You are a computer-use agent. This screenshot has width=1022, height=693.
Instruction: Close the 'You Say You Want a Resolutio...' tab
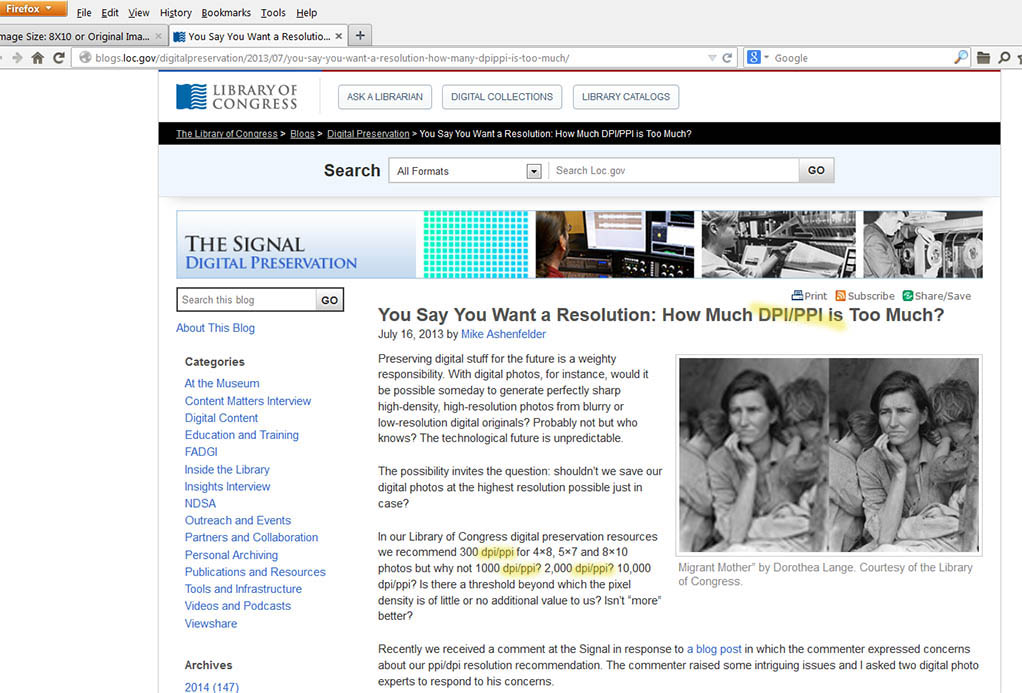click(x=338, y=37)
